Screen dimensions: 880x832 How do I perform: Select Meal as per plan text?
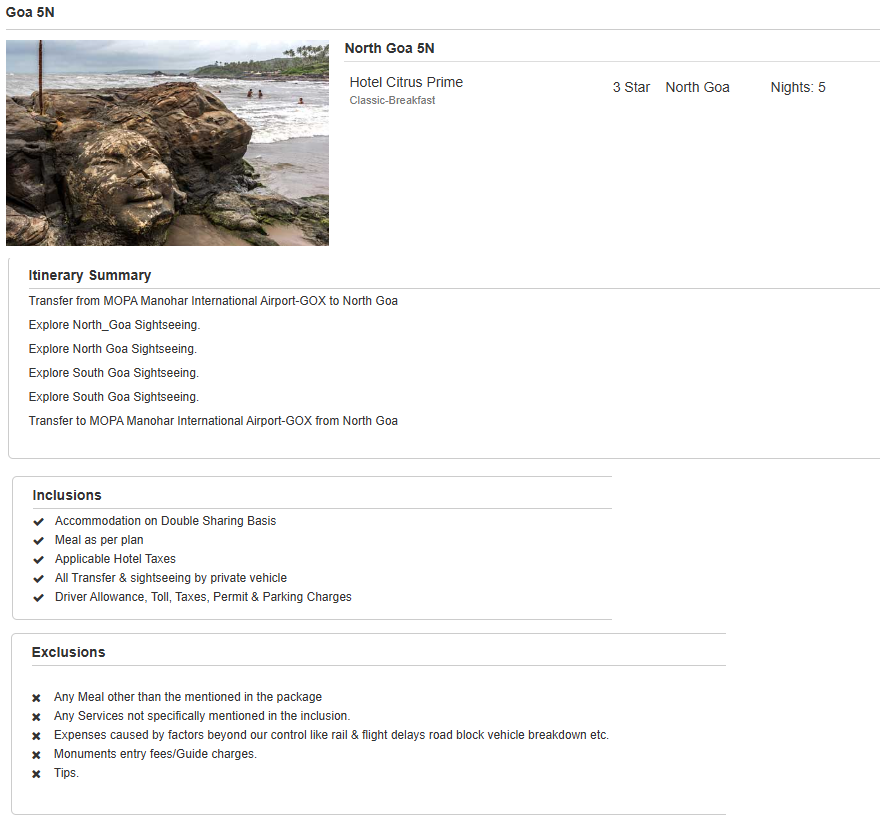pyautogui.click(x=99, y=540)
